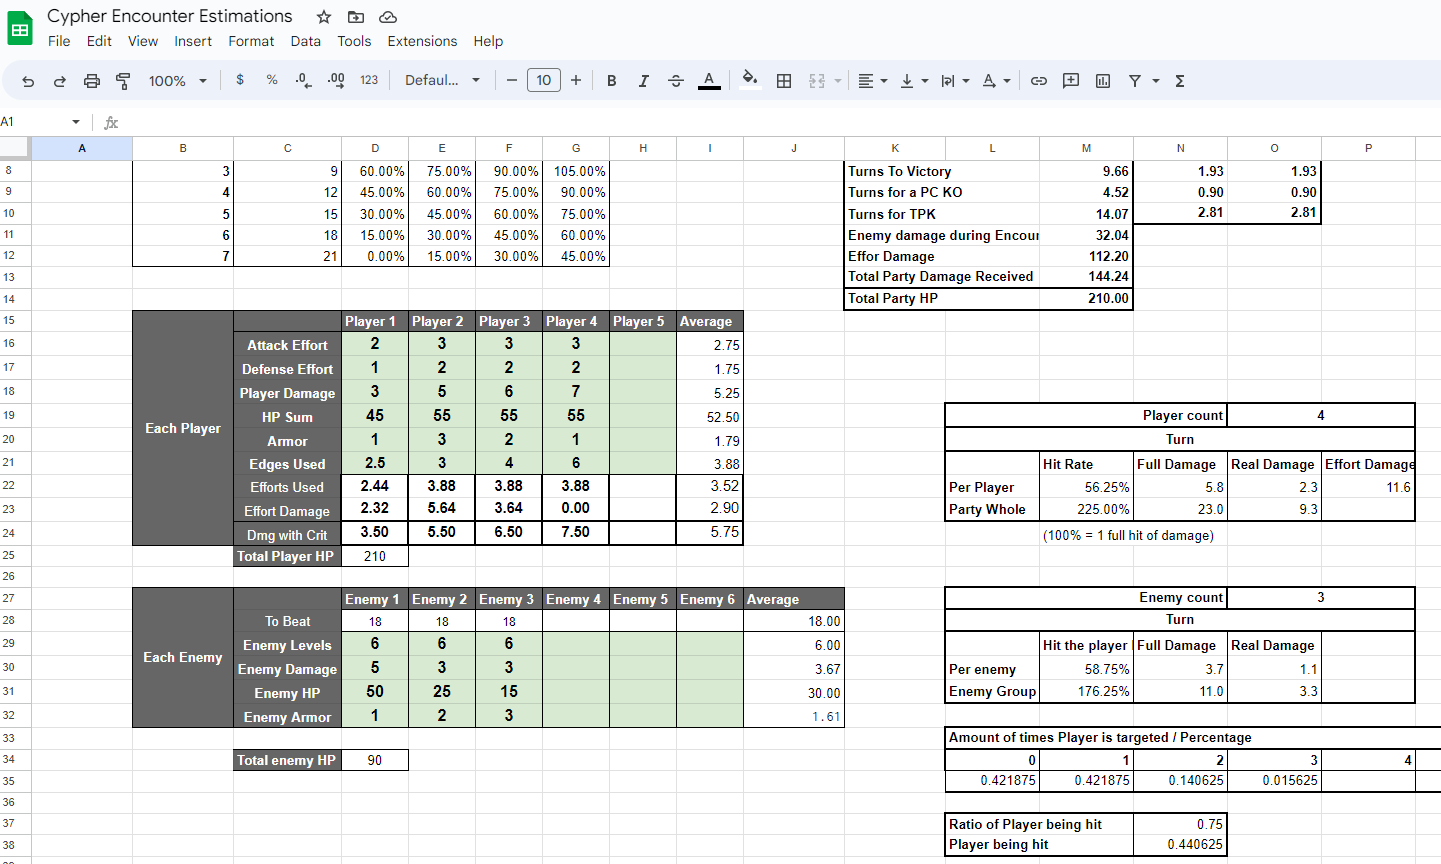Activate the paint format tool
The height and width of the screenshot is (864, 1441).
point(123,81)
